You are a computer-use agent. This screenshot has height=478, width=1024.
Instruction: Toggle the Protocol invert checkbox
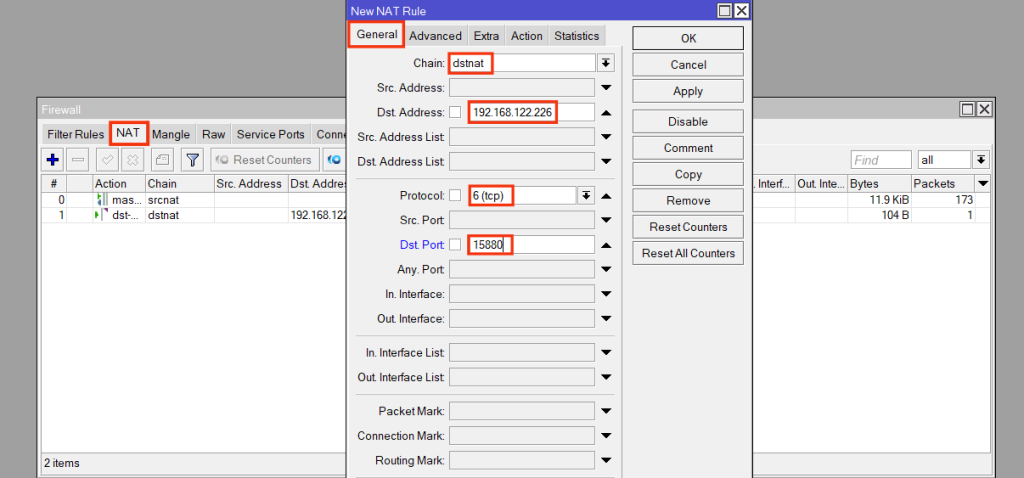pyautogui.click(x=455, y=195)
